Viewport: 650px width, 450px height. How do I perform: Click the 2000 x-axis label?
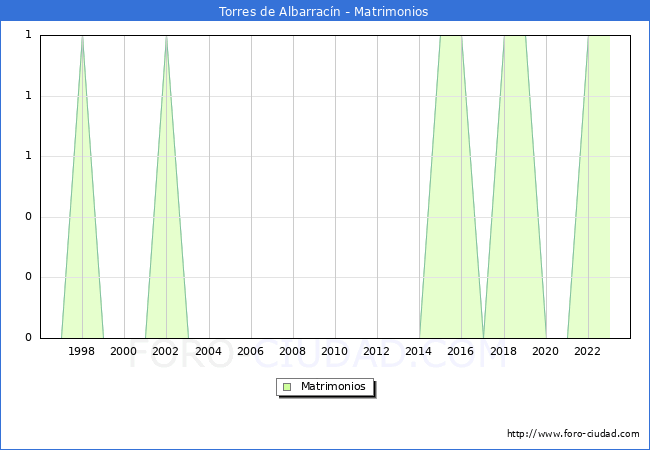pos(124,351)
